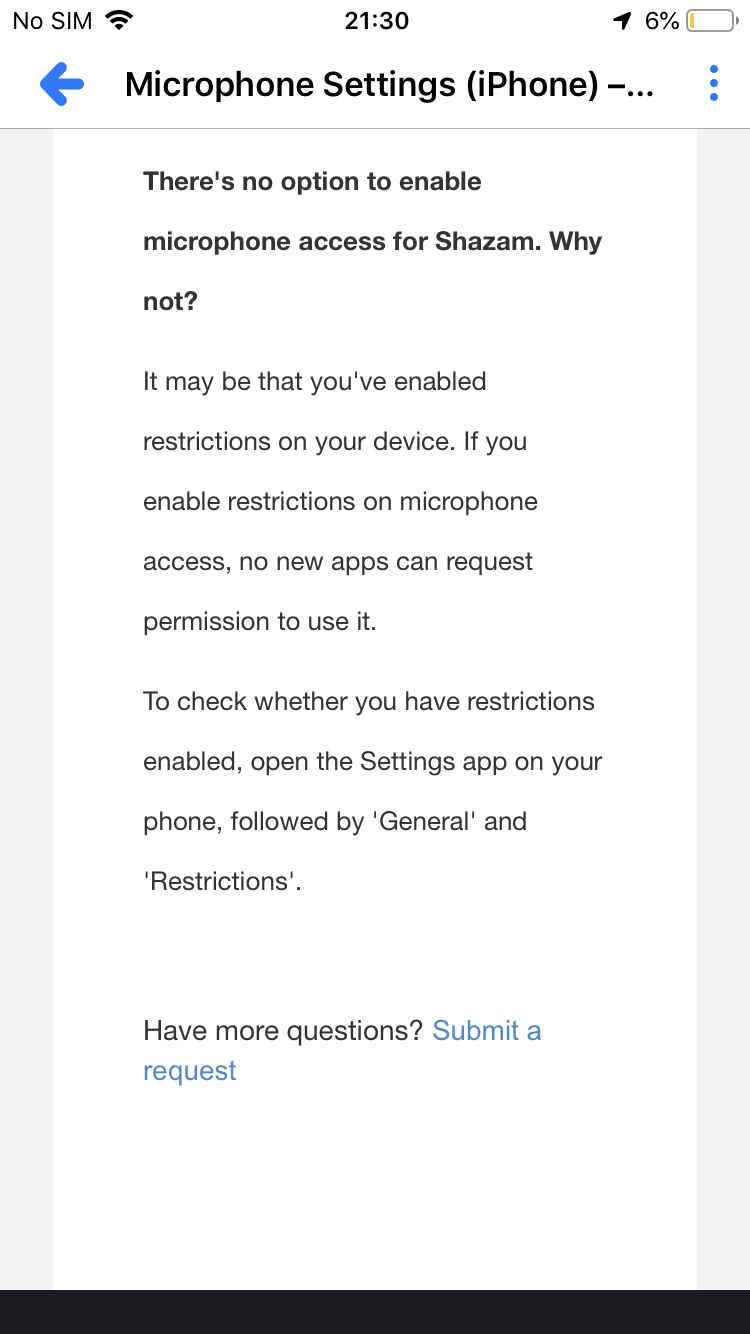
Task: Tap the battery indicator icon
Action: (x=711, y=20)
